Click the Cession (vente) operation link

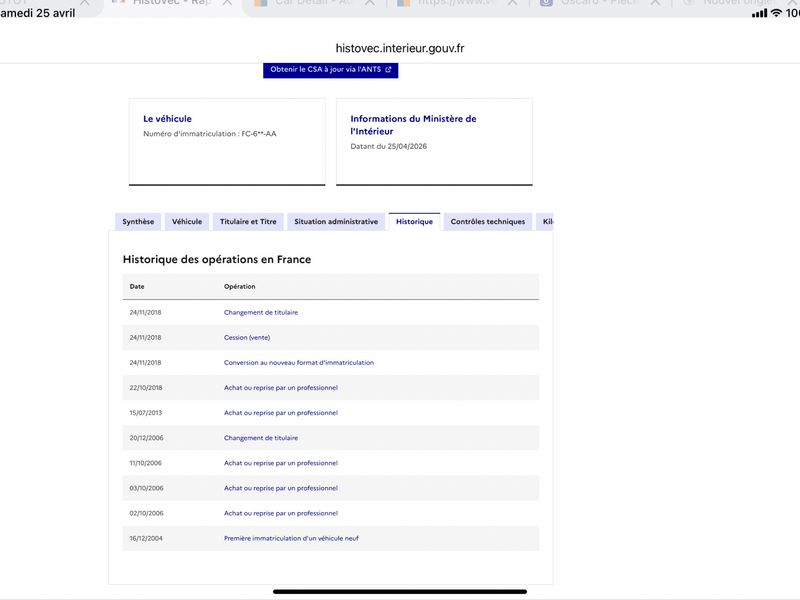coord(247,338)
